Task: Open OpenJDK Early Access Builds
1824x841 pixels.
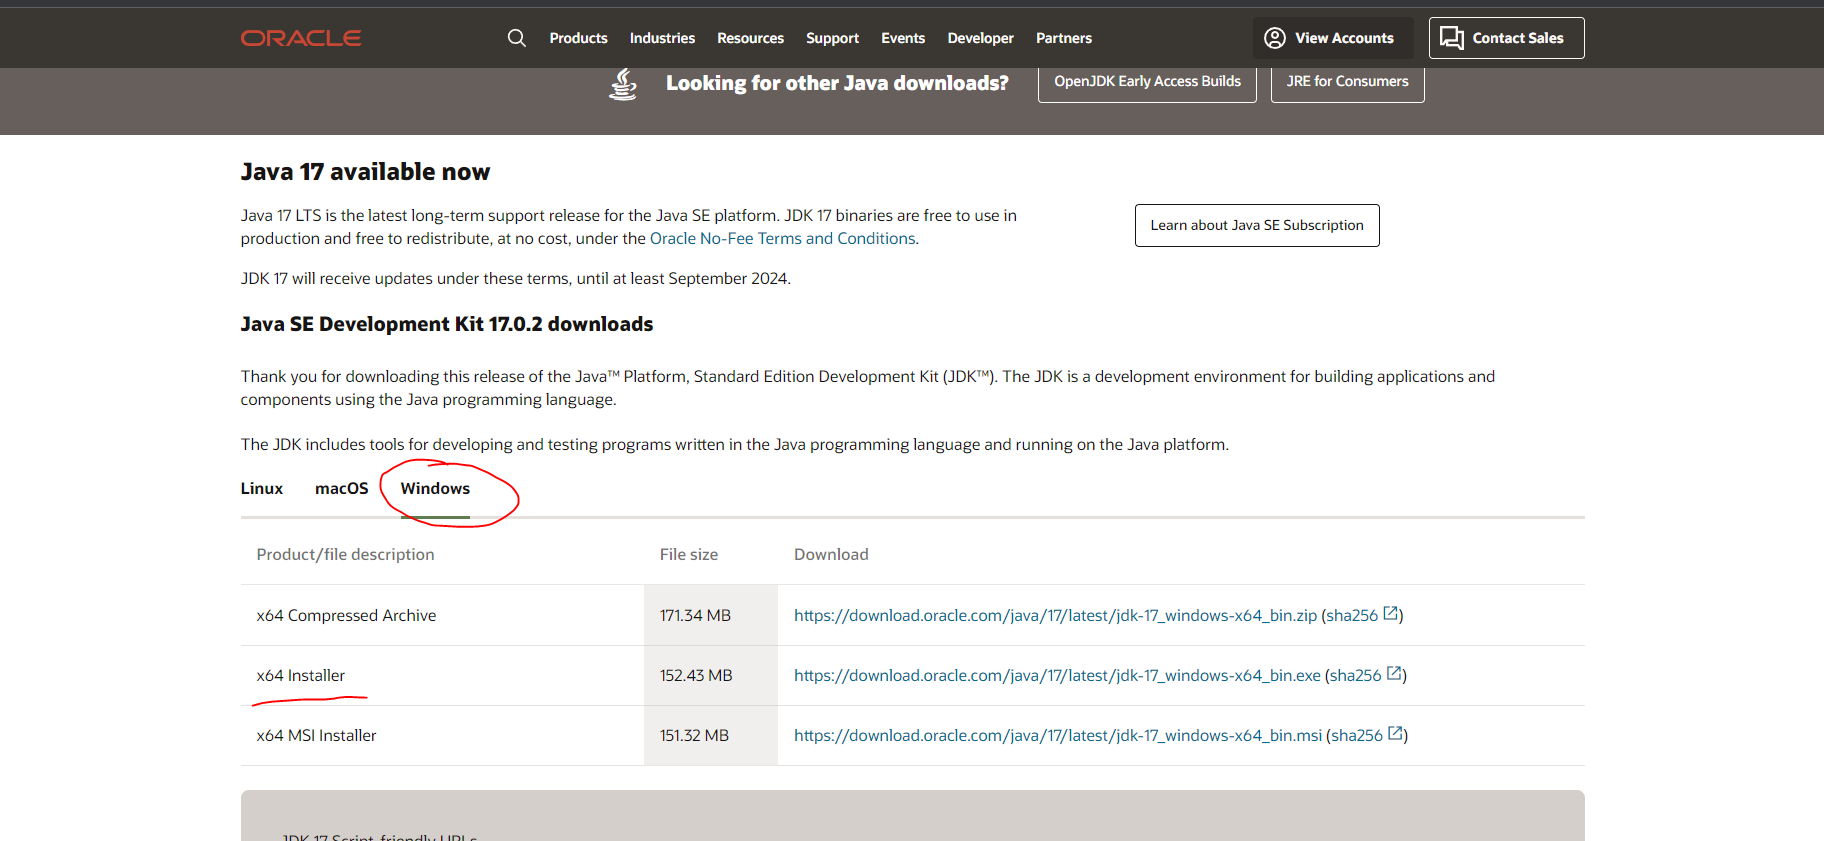Action: click(1147, 82)
